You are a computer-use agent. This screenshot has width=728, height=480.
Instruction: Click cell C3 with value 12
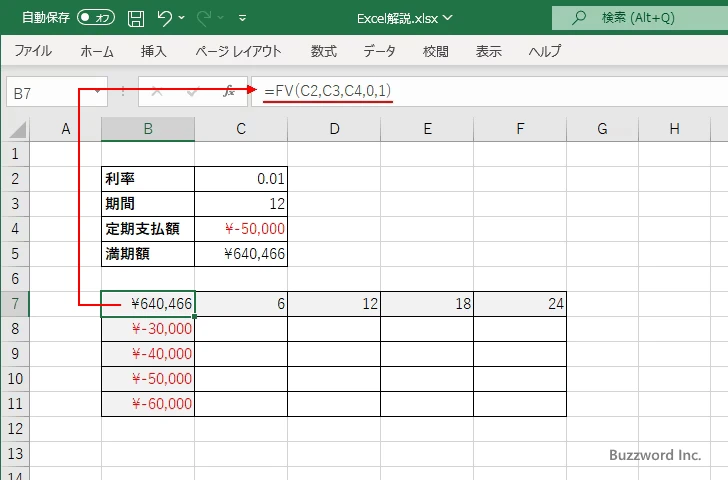tap(241, 204)
